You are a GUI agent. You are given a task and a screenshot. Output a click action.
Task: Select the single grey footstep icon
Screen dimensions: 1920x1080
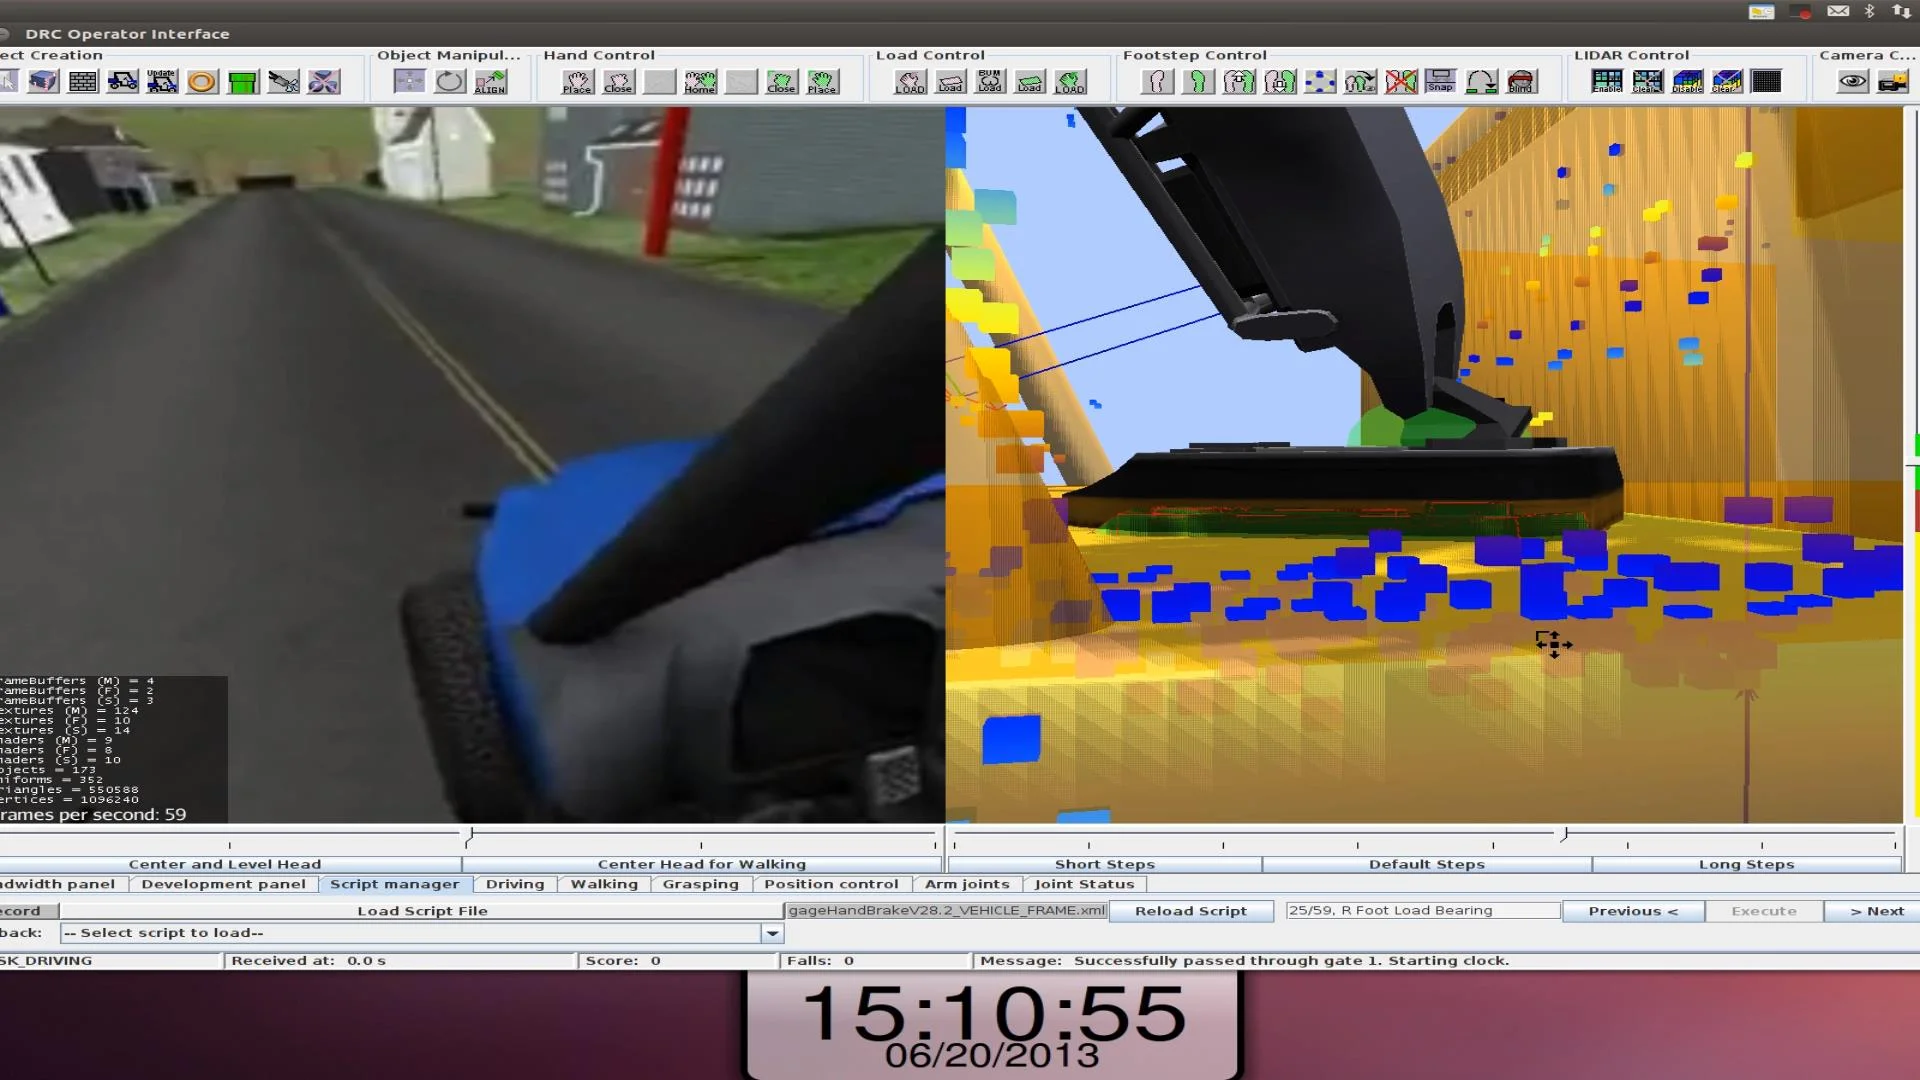coord(1157,82)
